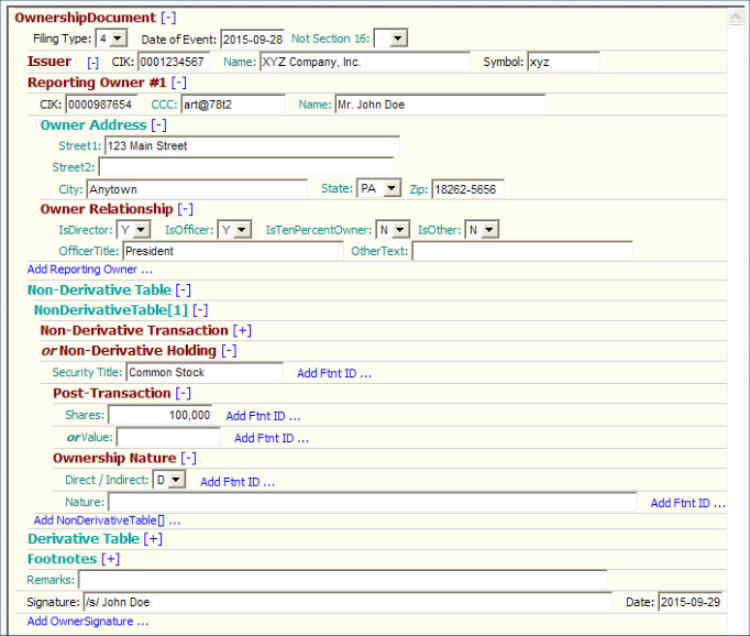Add Ftnt ID for Nature
Viewport: 750px width, 636px height.
pyautogui.click(x=688, y=503)
